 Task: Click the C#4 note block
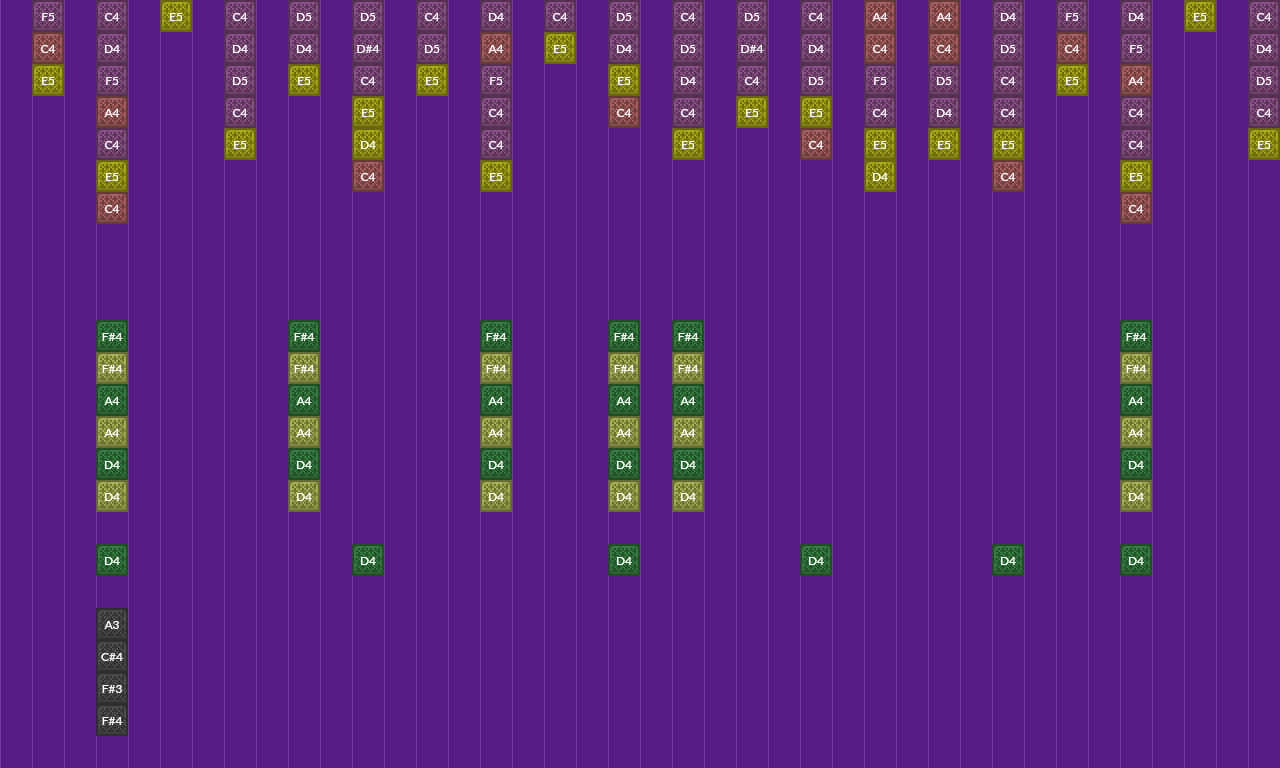(111, 656)
